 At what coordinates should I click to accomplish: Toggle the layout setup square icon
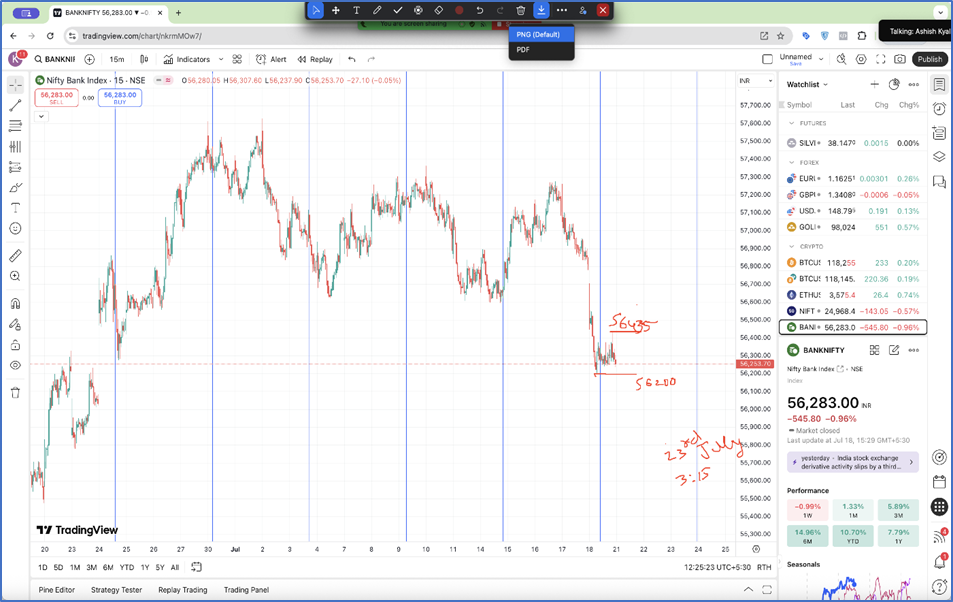[768, 59]
